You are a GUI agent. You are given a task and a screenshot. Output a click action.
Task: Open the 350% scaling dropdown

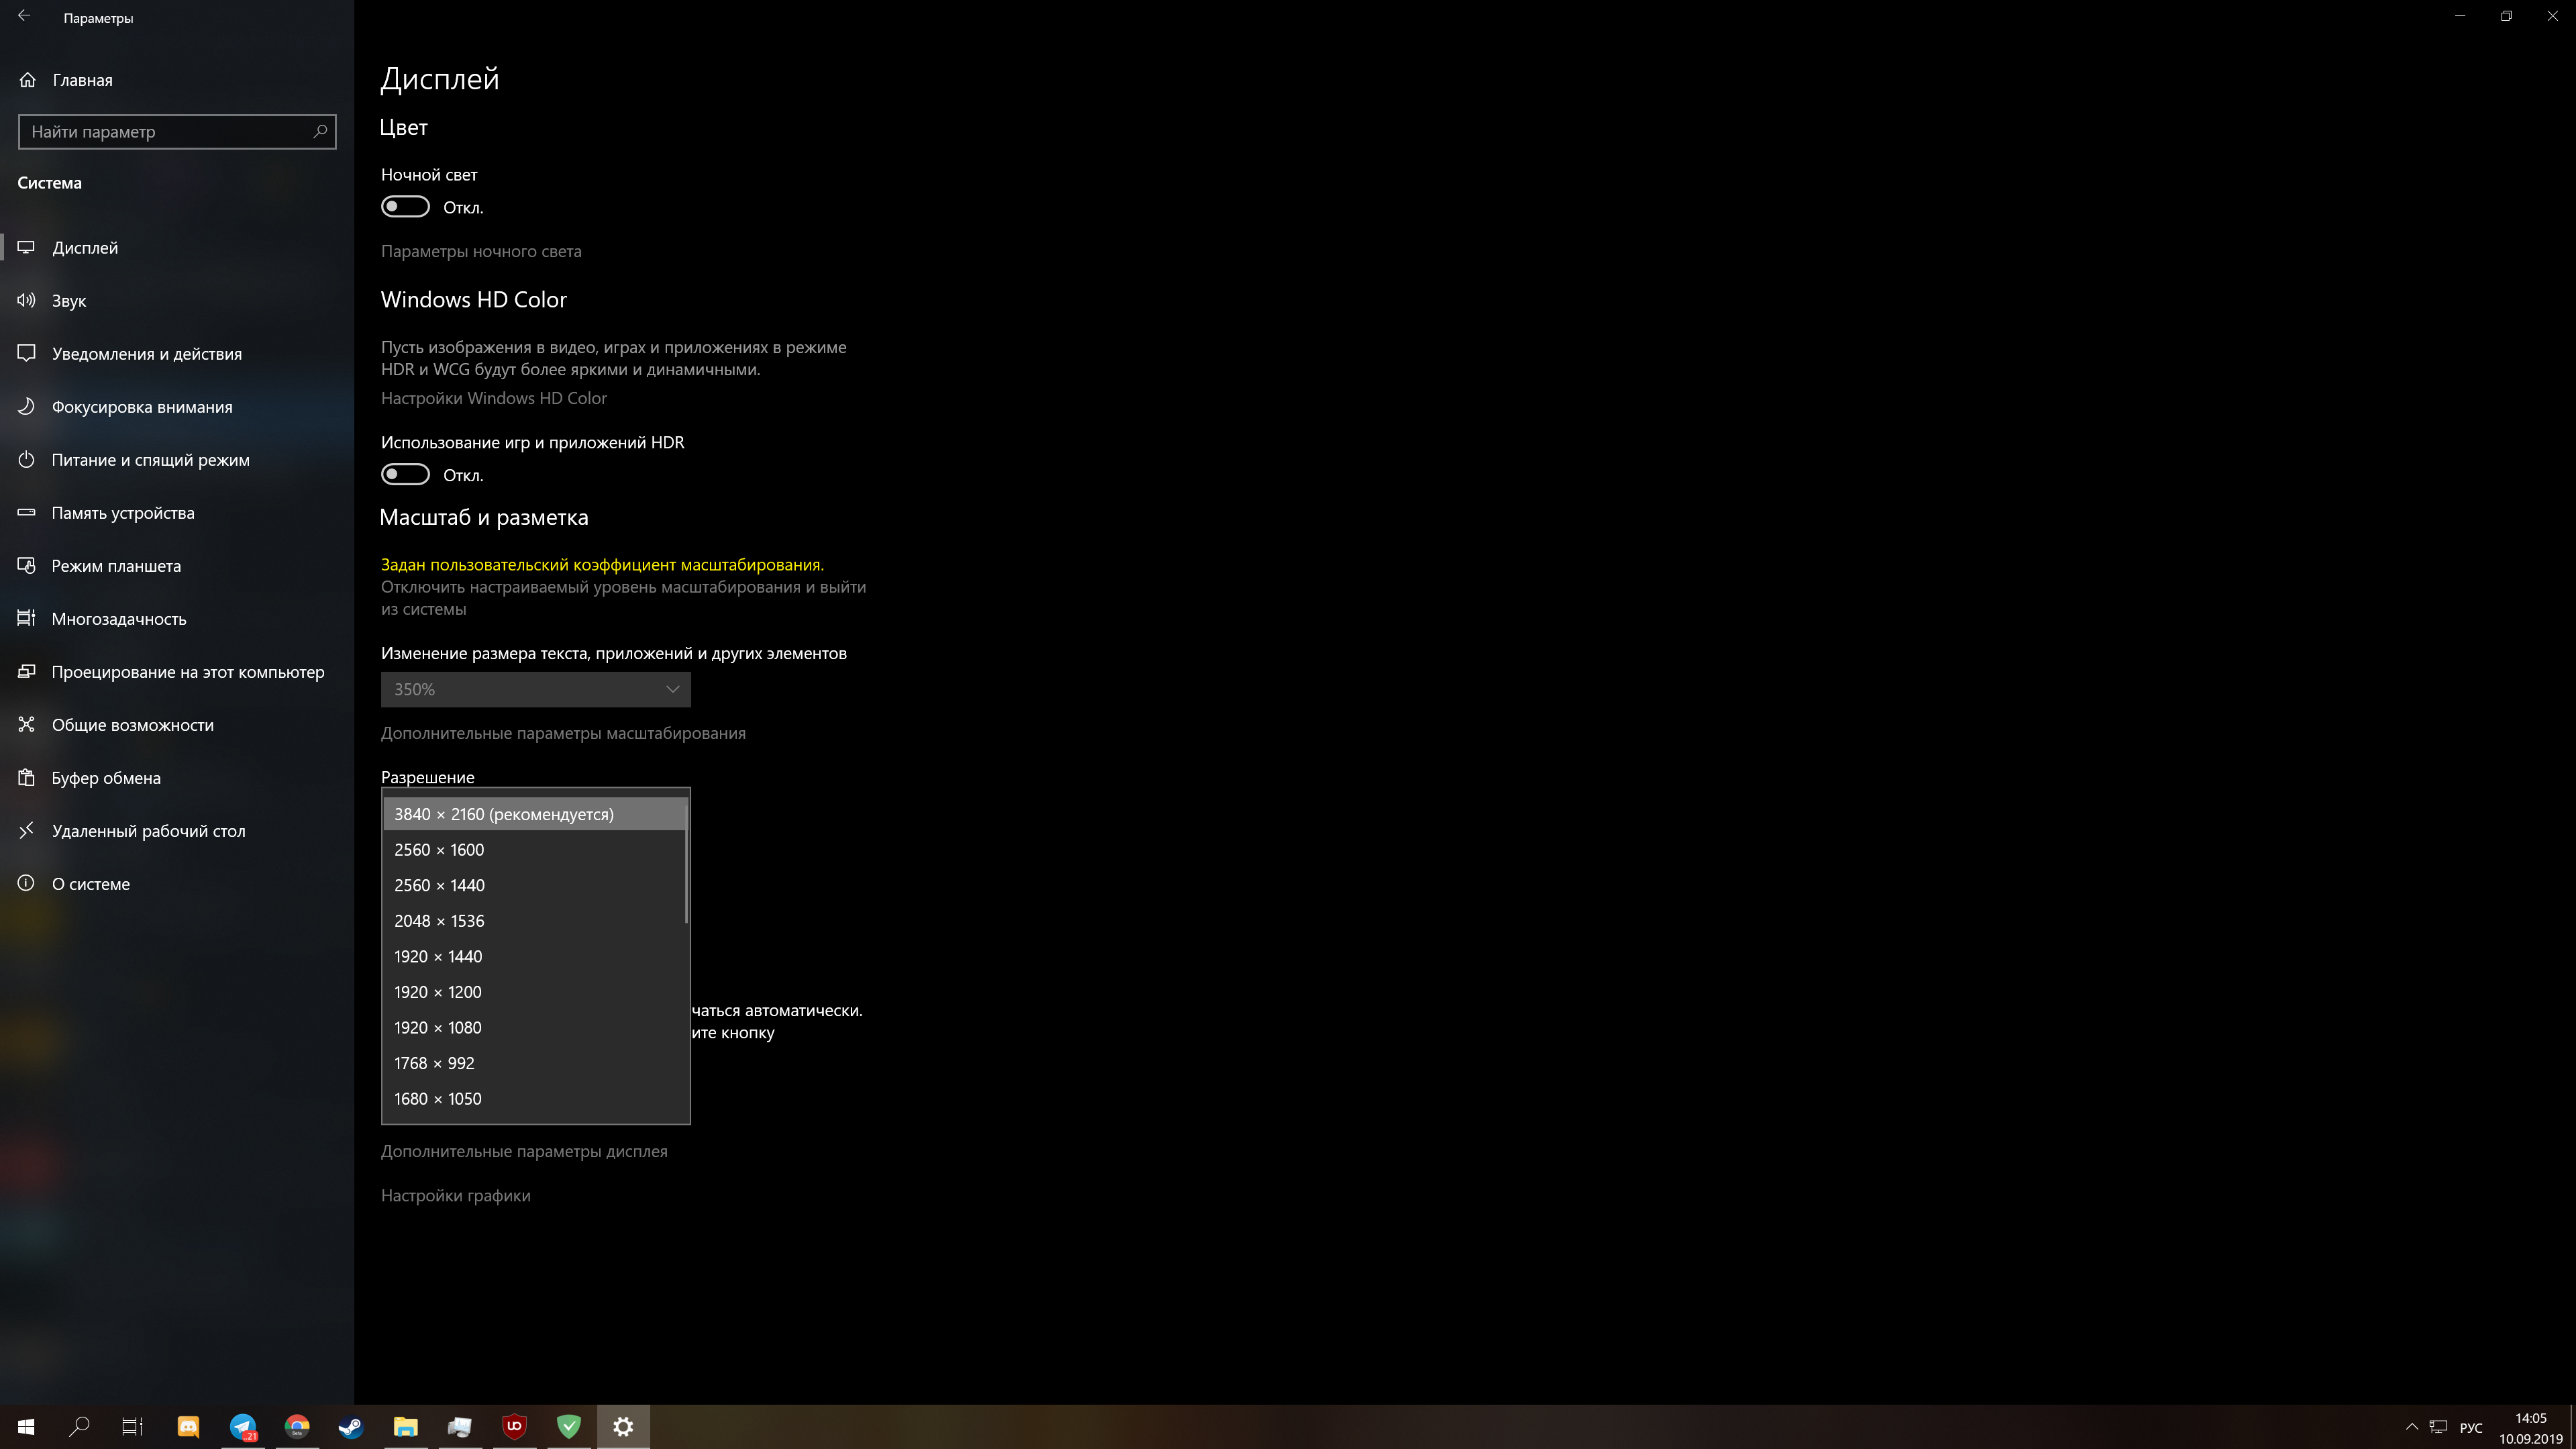point(536,689)
